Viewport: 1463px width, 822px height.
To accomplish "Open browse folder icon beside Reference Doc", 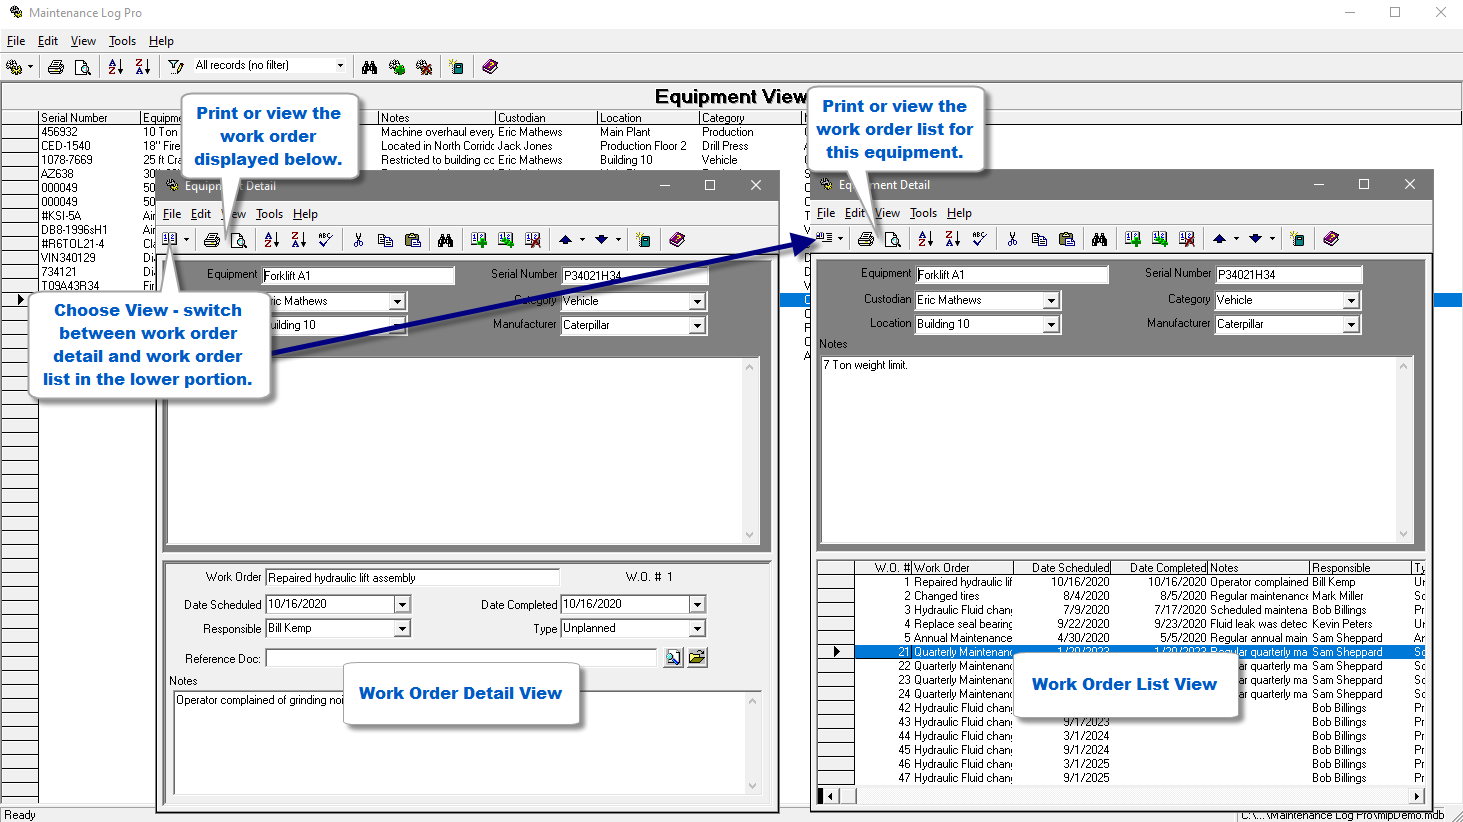I will (697, 657).
